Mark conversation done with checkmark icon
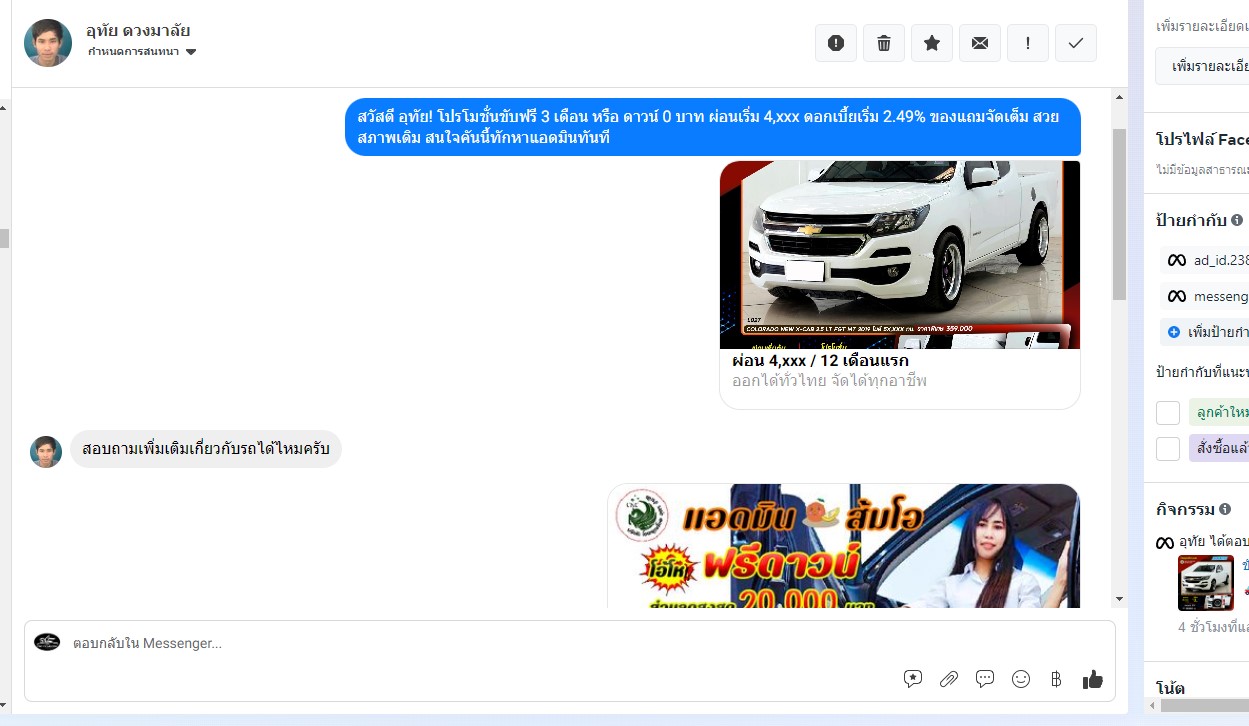This screenshot has height=726, width=1249. click(x=1076, y=43)
